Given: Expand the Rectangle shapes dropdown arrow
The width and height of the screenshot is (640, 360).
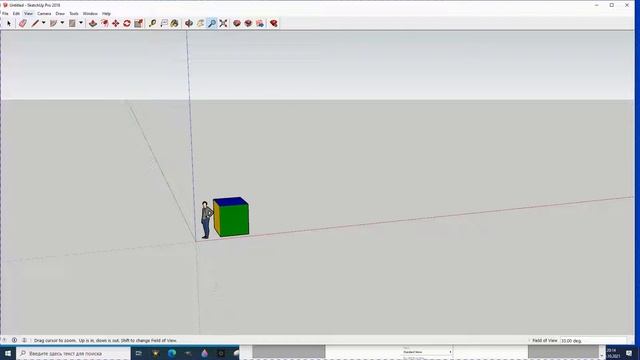Looking at the screenshot, I should coord(81,23).
